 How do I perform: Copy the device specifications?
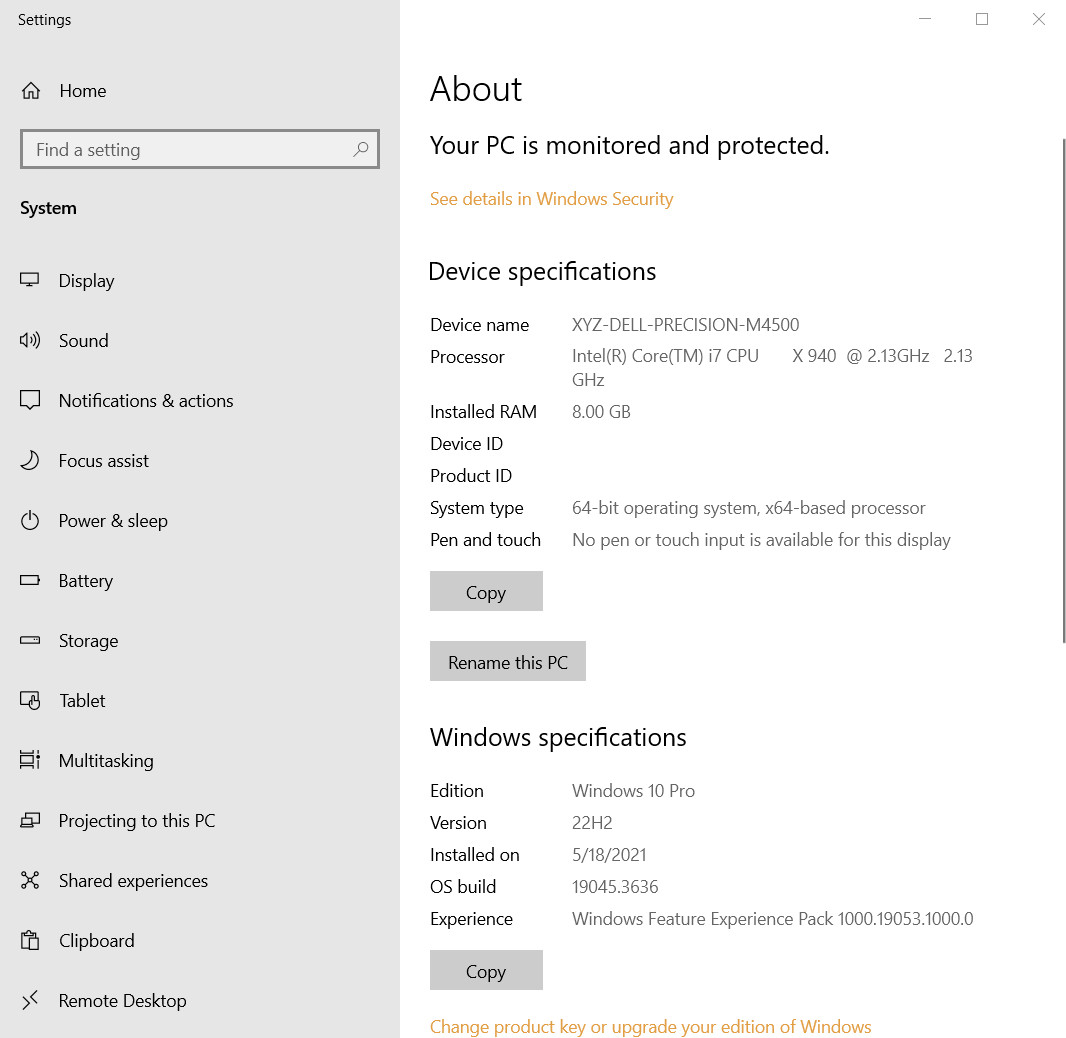pyautogui.click(x=486, y=591)
